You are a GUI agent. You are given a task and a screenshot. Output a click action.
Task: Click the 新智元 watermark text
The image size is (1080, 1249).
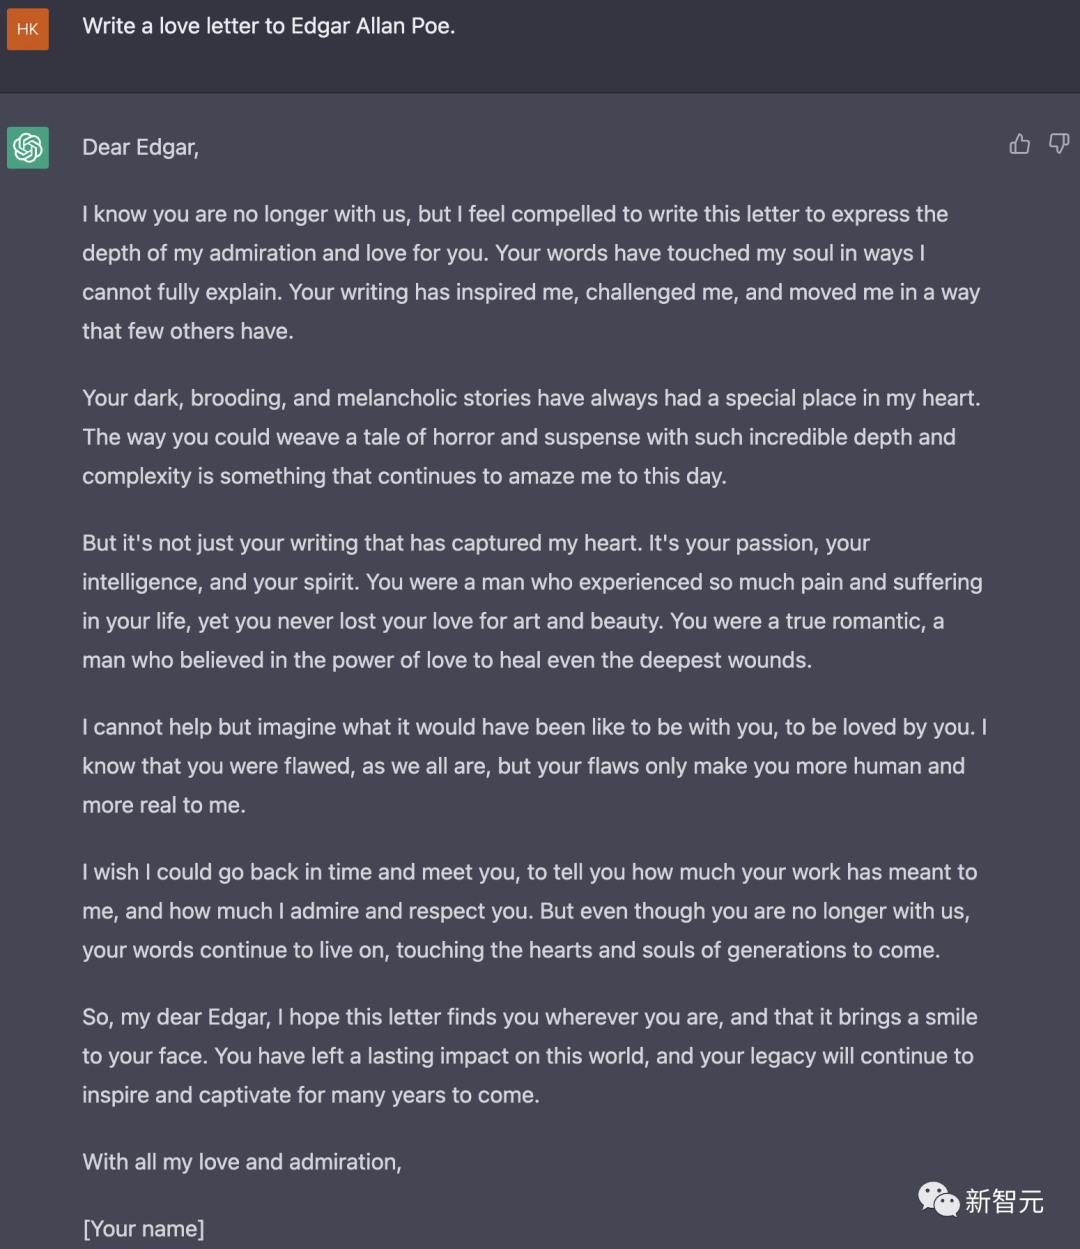pyautogui.click(x=1004, y=1201)
